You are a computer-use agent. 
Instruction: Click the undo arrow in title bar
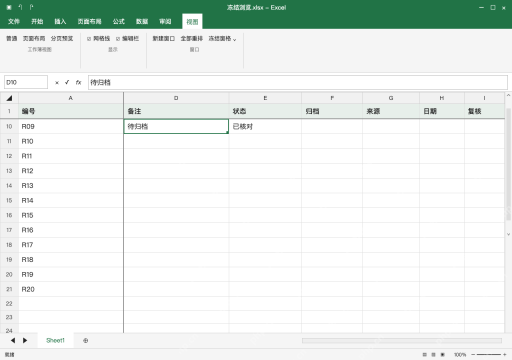(20, 7)
